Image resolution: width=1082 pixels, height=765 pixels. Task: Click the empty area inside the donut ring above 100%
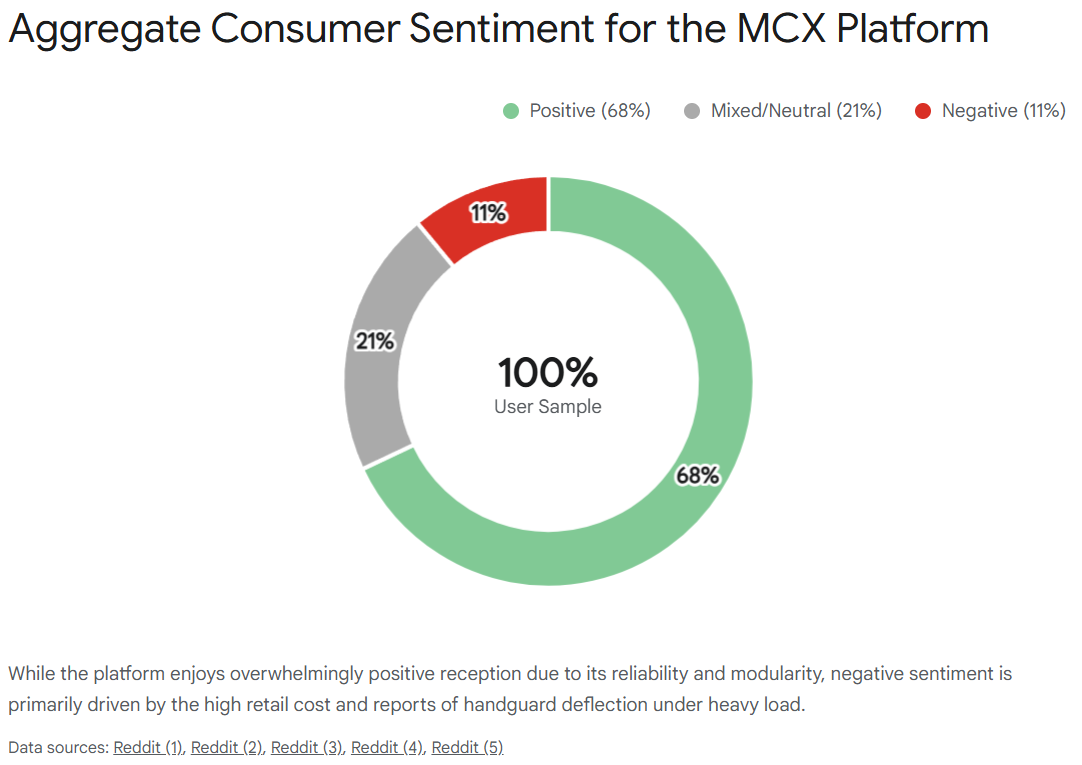[548, 290]
